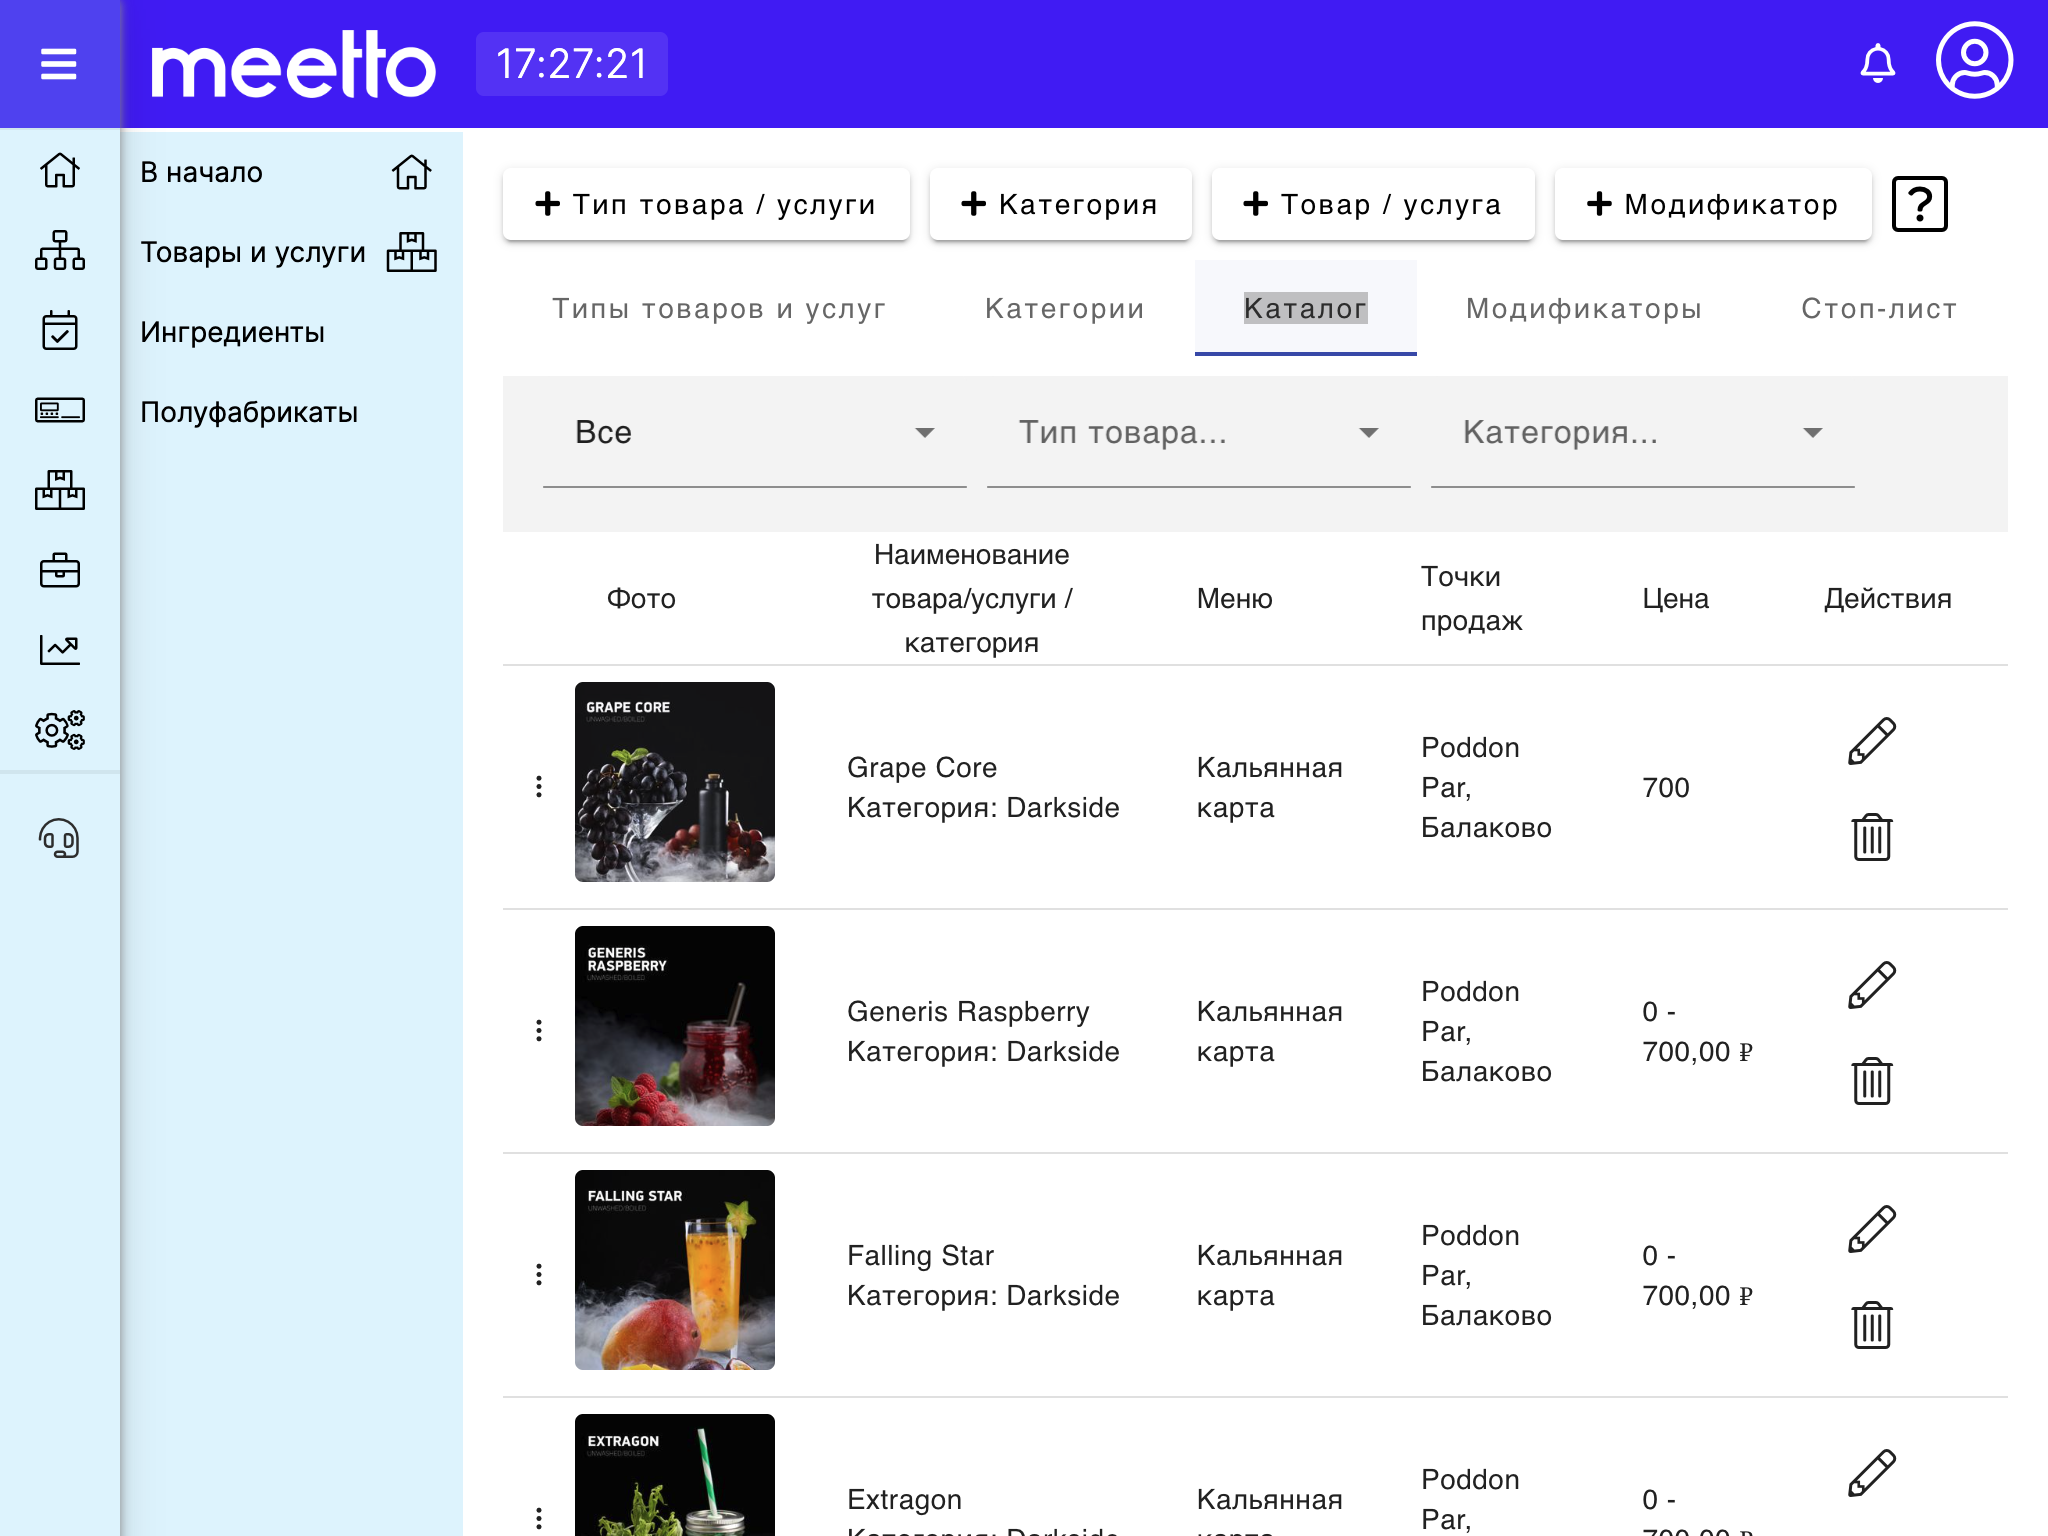The height and width of the screenshot is (1536, 2048).
Task: Click the '+ Товар / услуга' button
Action: pyautogui.click(x=1372, y=203)
